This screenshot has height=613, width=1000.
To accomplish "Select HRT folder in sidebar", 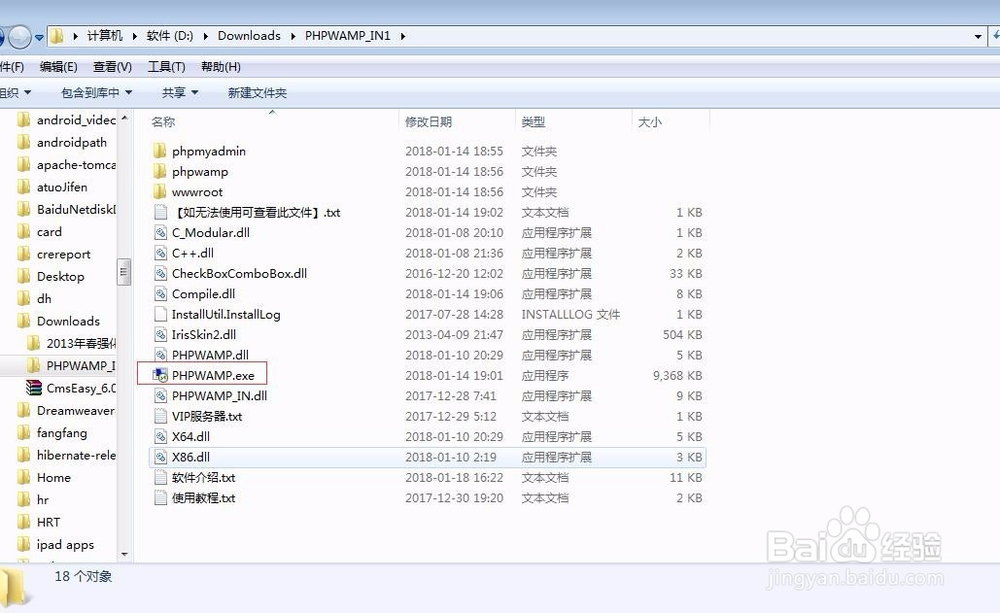I will pos(40,522).
